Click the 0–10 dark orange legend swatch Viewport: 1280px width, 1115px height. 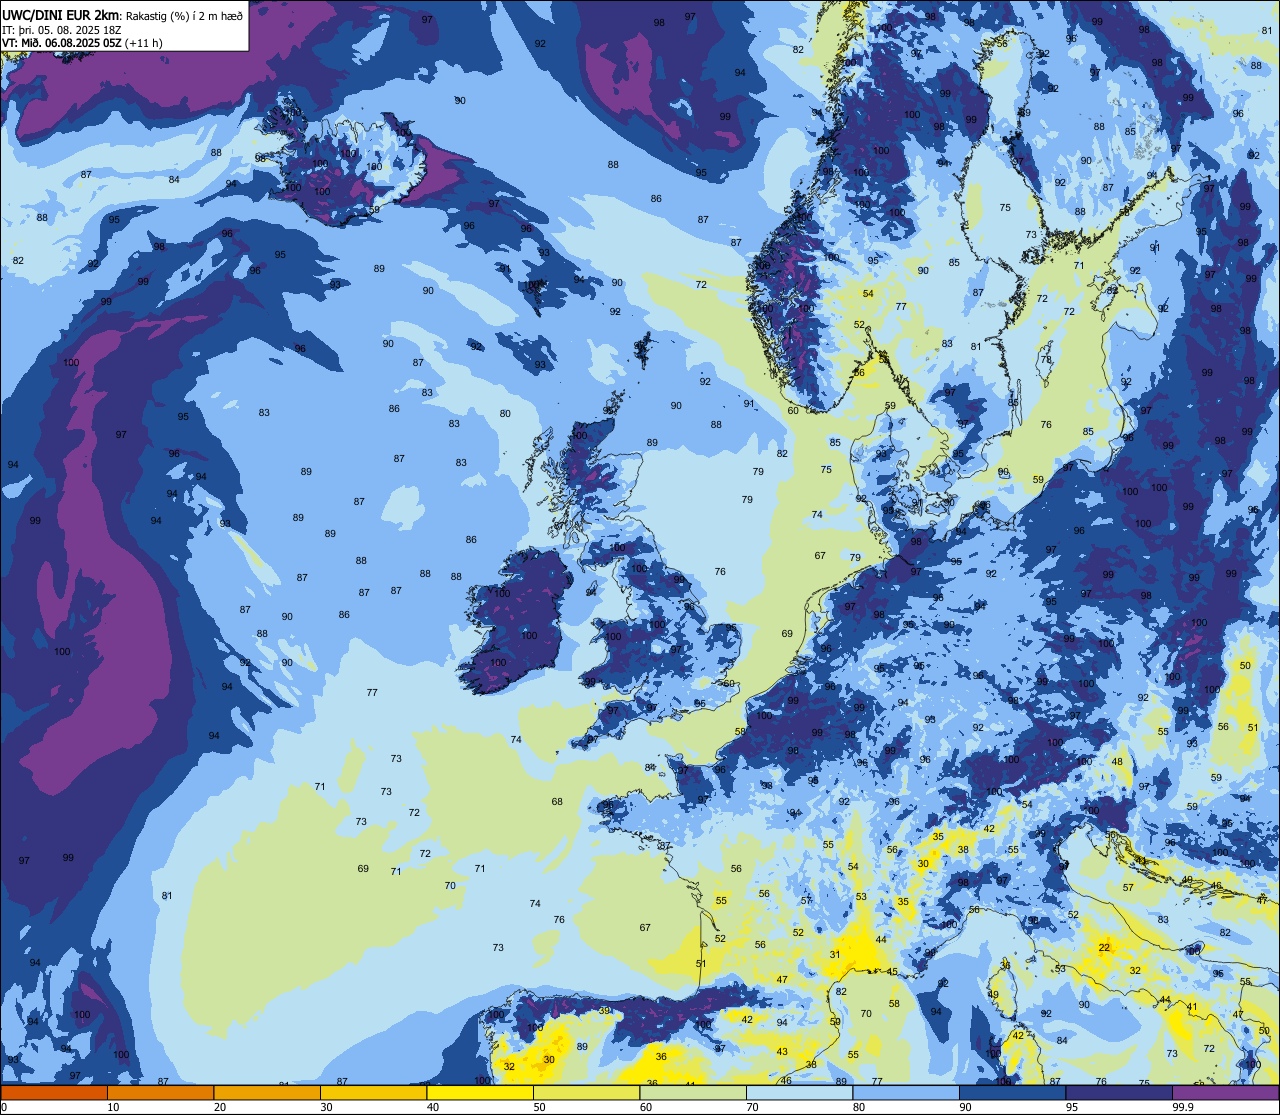pos(54,1092)
